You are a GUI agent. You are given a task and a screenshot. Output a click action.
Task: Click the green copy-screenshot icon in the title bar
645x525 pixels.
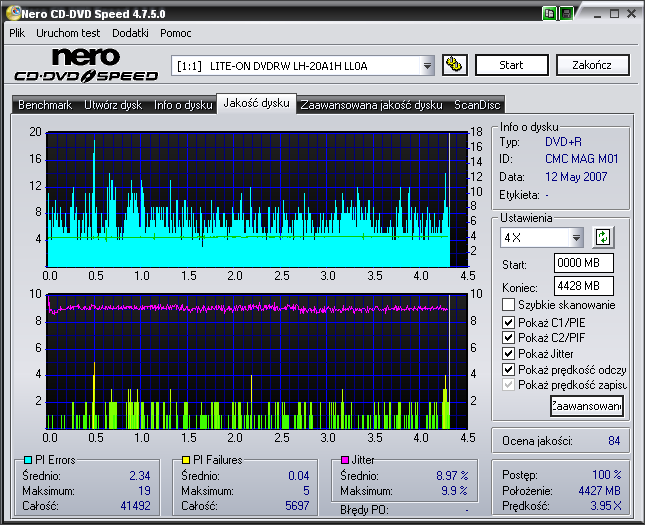click(x=549, y=13)
